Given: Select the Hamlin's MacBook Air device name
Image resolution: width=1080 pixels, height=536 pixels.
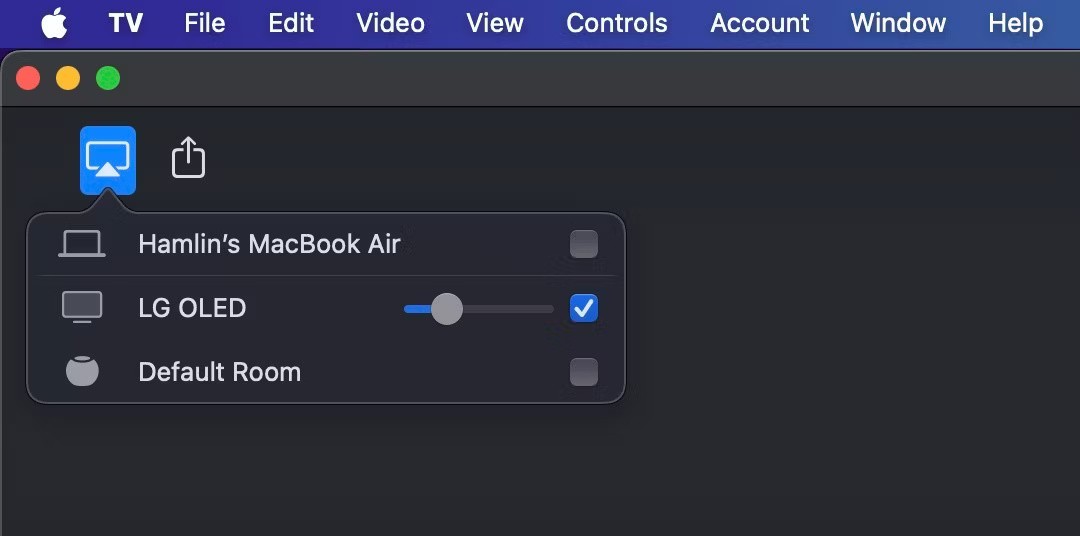Looking at the screenshot, I should point(269,244).
